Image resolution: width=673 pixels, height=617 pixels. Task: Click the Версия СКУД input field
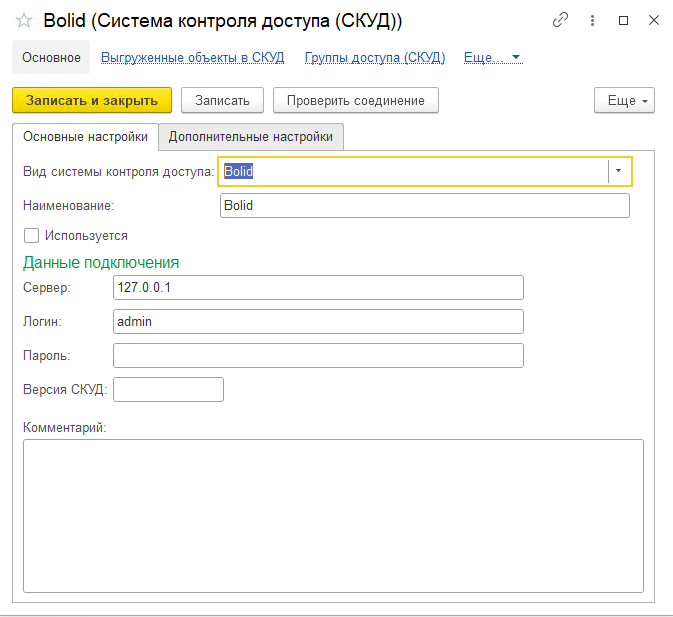168,390
